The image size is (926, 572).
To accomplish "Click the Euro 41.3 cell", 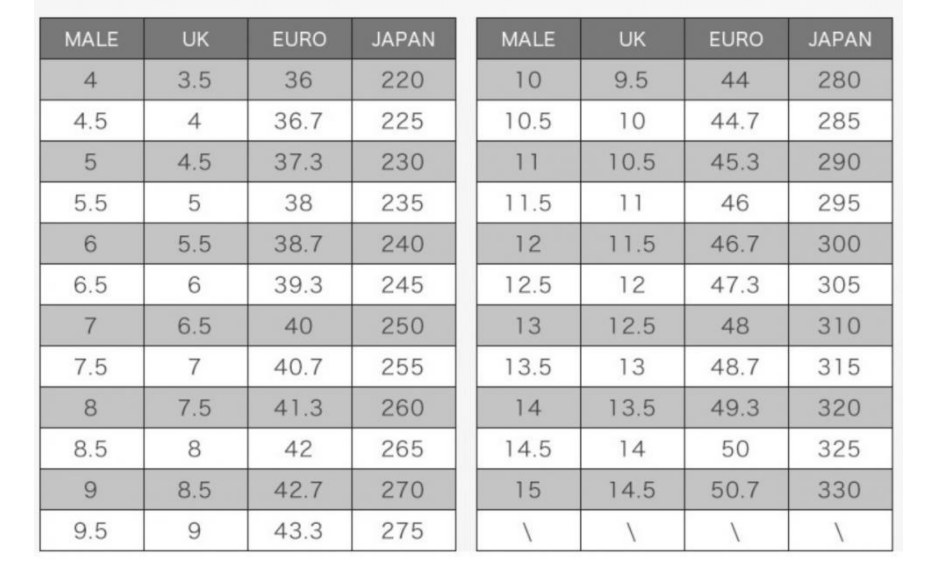I will point(299,408).
